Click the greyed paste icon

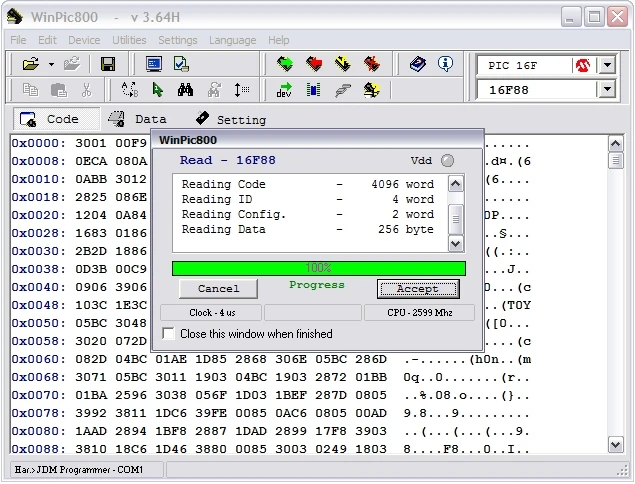59,90
